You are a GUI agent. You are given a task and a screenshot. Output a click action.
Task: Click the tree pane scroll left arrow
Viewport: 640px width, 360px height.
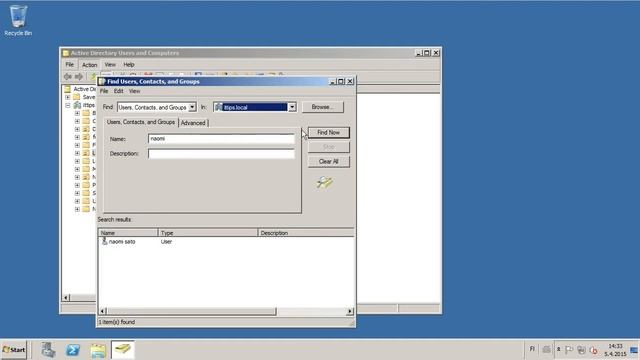click(x=66, y=298)
